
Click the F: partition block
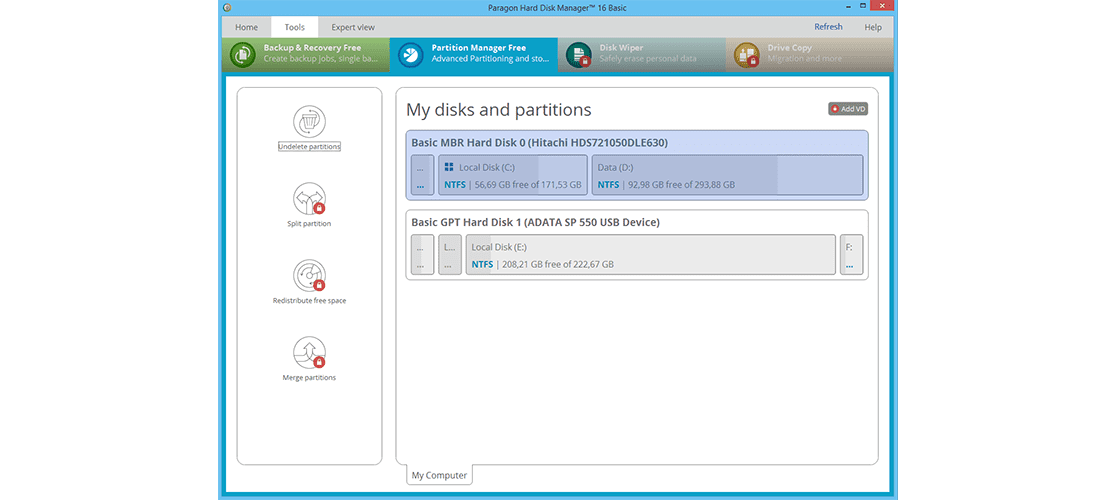point(851,255)
